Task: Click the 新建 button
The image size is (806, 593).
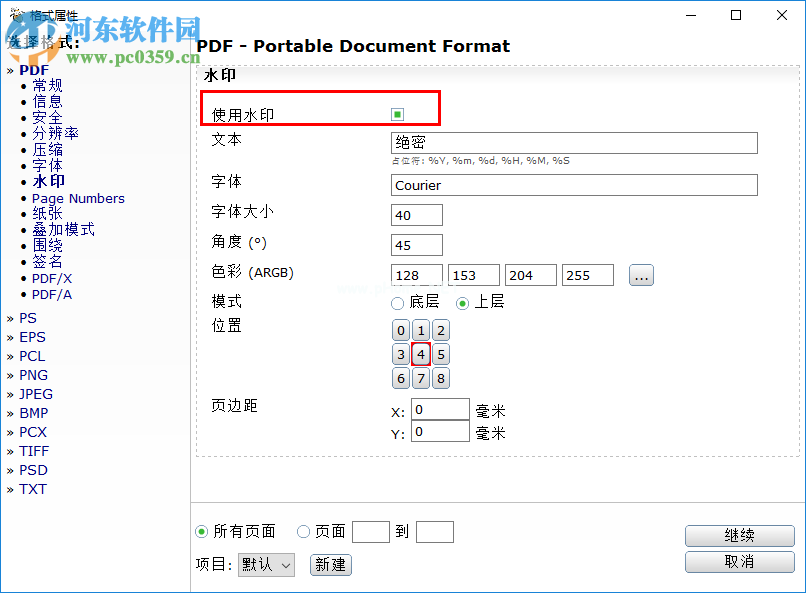Action: (330, 565)
